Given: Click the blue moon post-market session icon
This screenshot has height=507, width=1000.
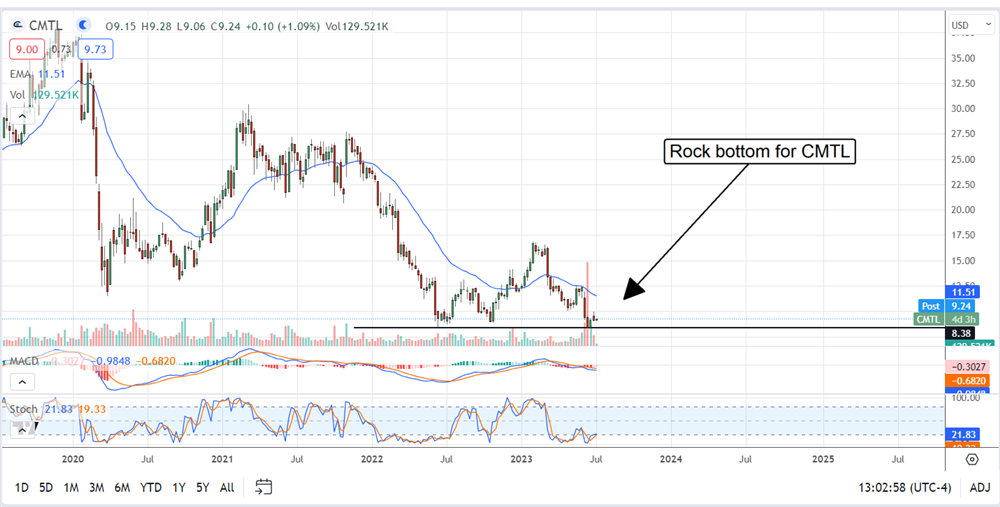Looking at the screenshot, I should coord(83,26).
